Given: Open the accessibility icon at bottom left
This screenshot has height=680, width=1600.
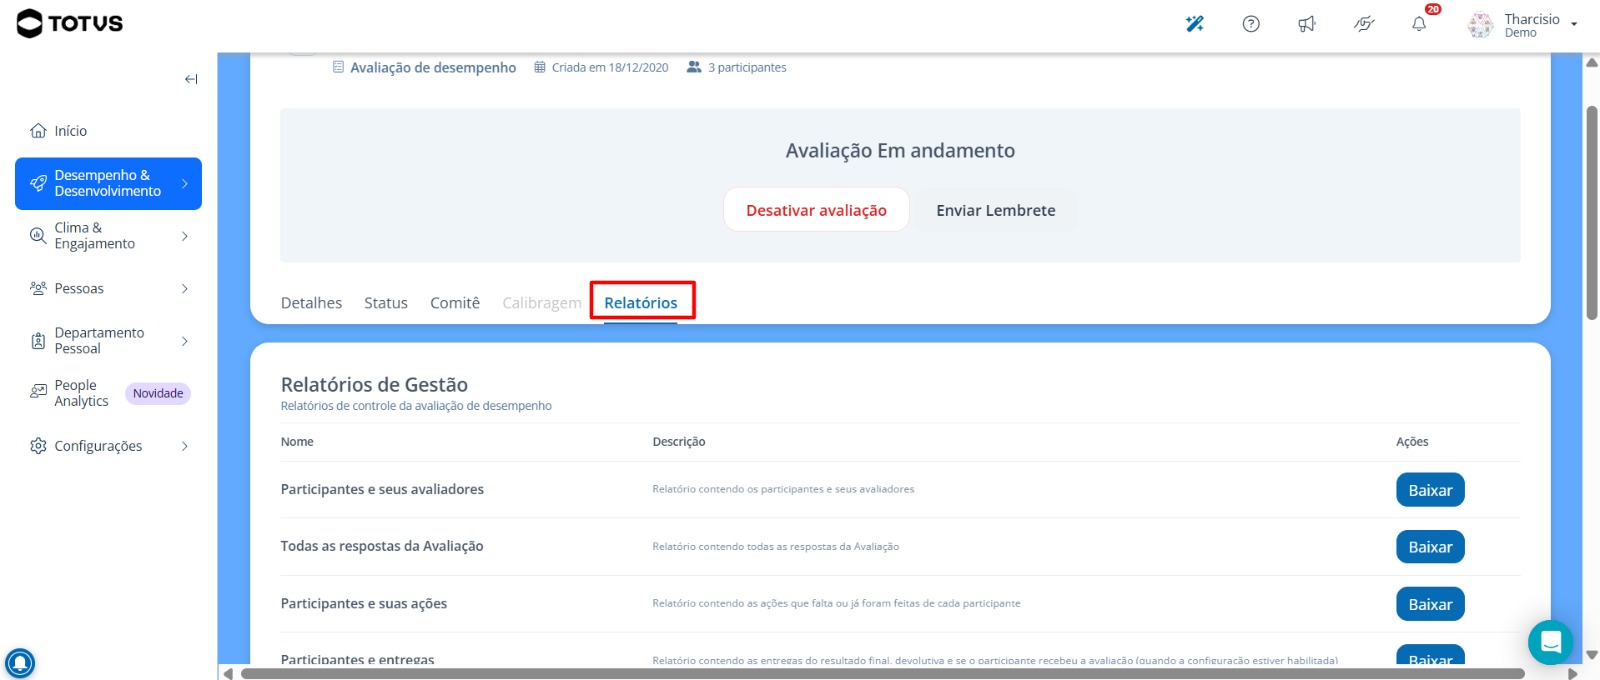Looking at the screenshot, I should pos(20,663).
